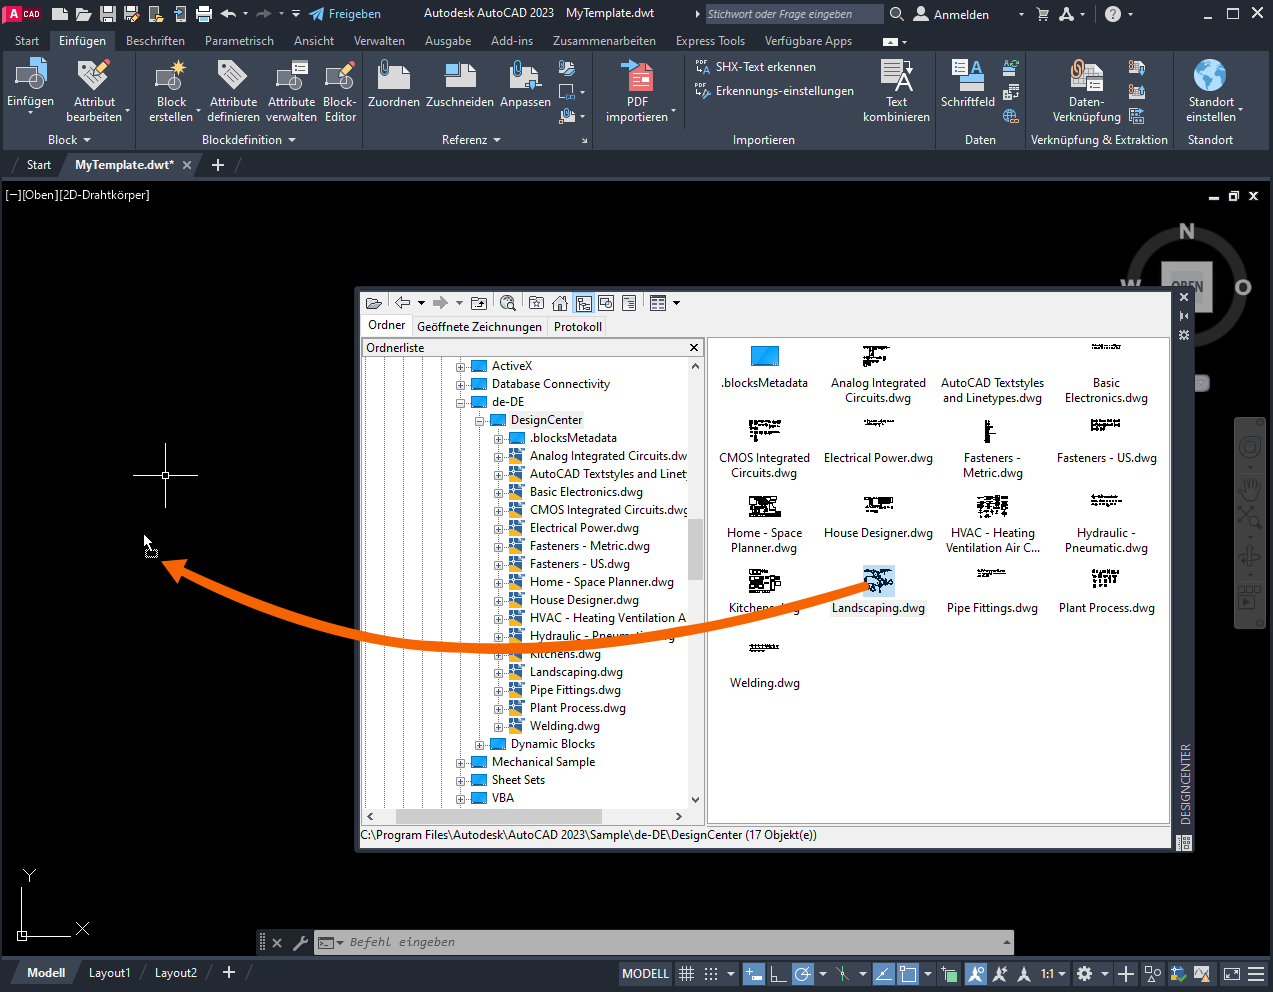
Task: Expand the Dynamic Blocks tree node
Action: pyautogui.click(x=480, y=745)
